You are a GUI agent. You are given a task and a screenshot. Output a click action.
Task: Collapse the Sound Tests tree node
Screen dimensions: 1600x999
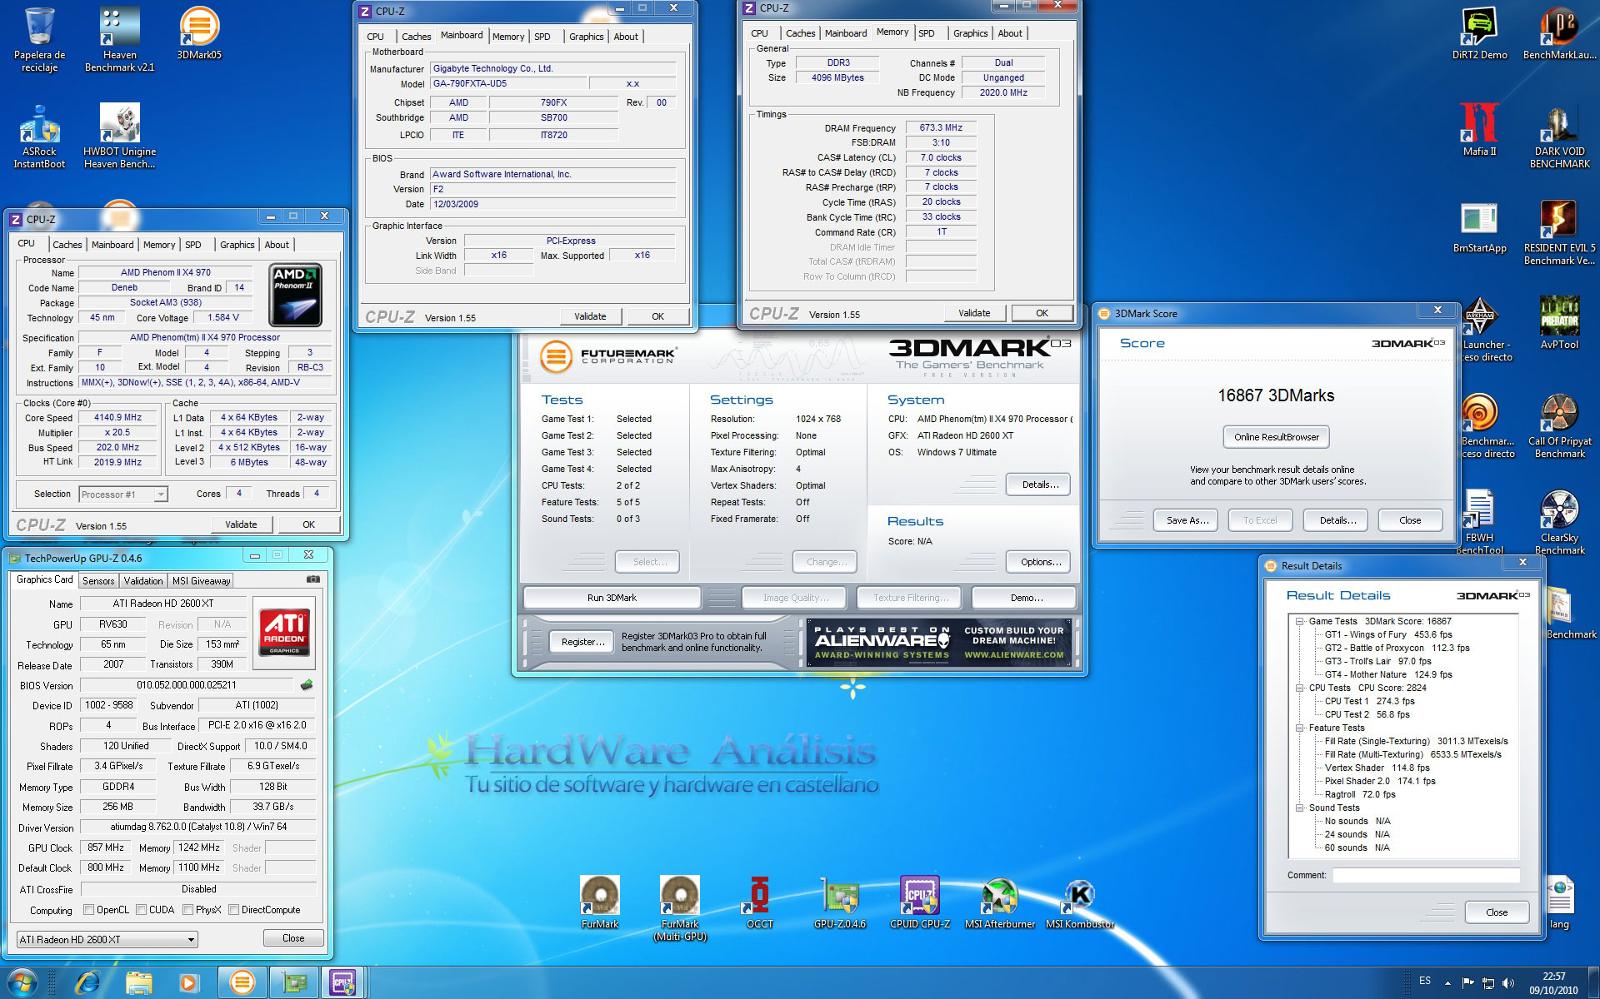(1299, 808)
